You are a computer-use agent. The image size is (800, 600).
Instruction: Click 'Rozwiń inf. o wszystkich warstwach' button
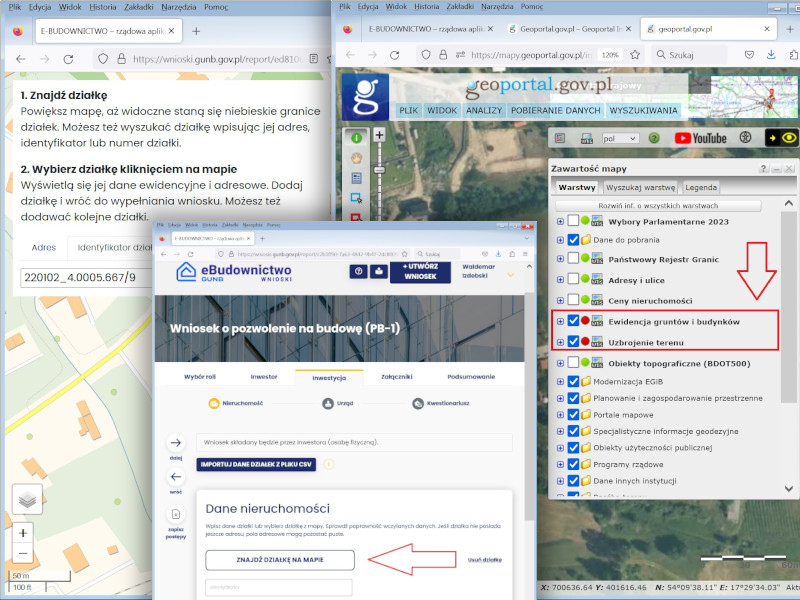658,206
